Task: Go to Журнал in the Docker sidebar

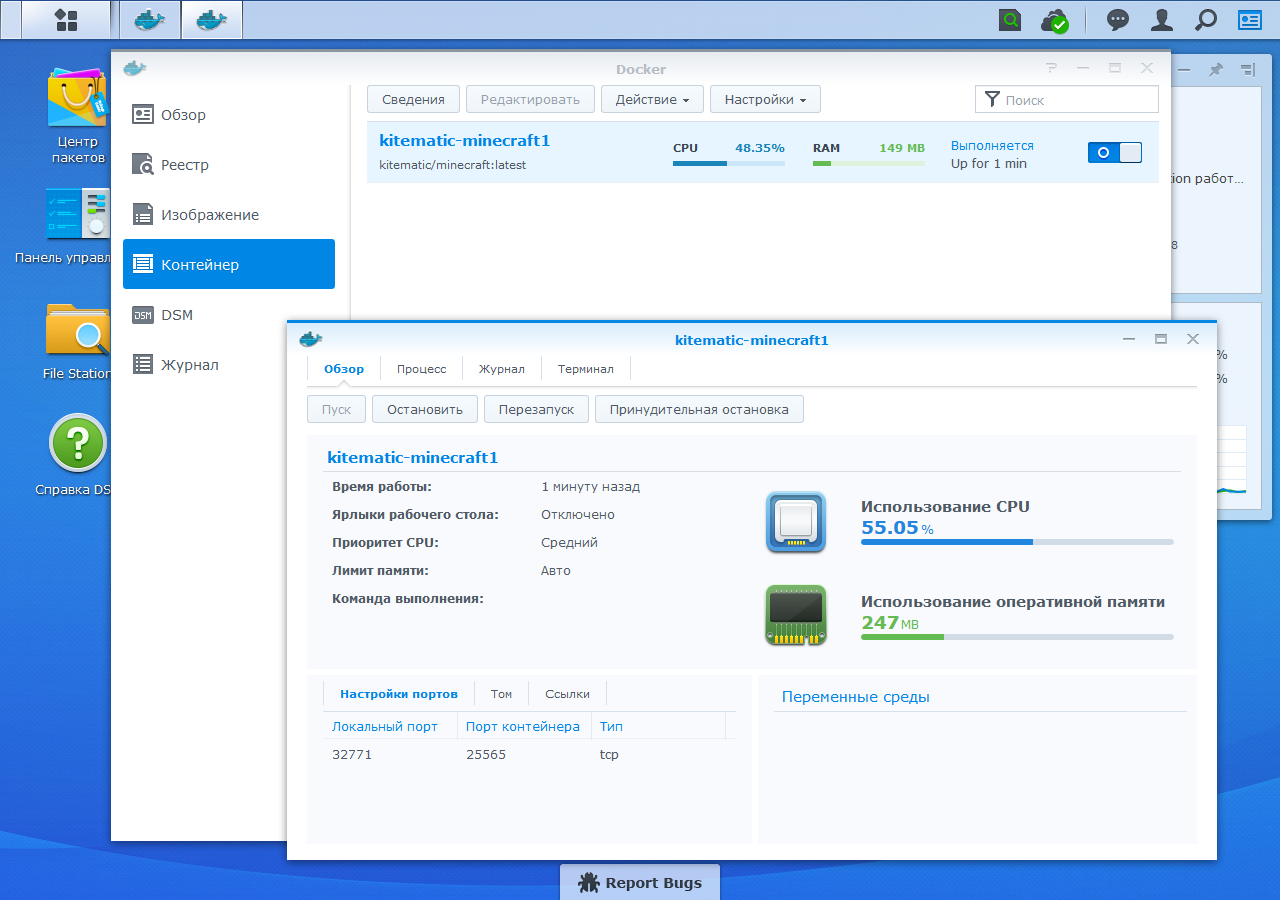Action: pyautogui.click(x=229, y=365)
